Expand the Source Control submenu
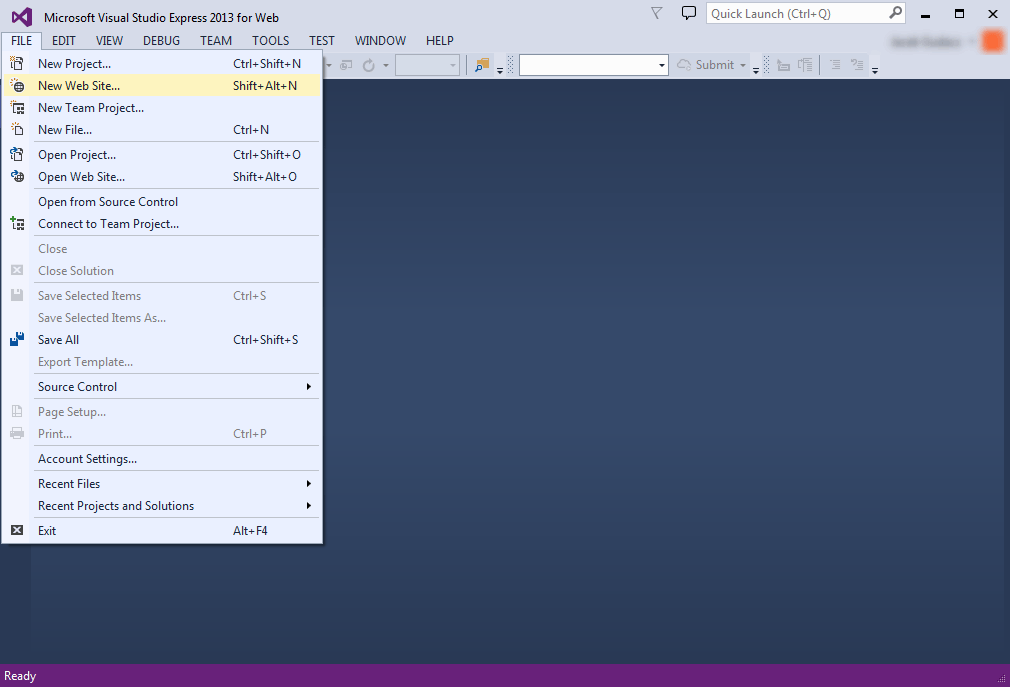1010x687 pixels. pyautogui.click(x=308, y=386)
